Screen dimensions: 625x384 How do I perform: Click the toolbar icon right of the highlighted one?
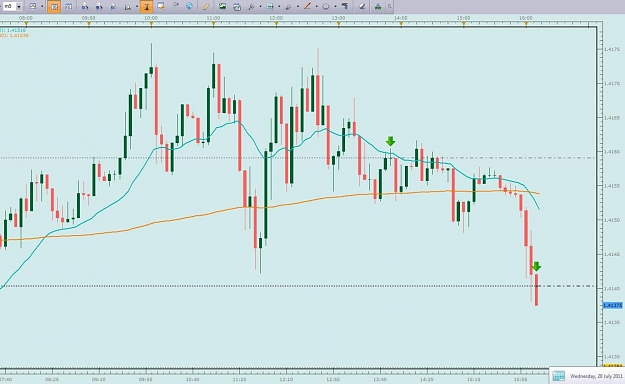(x=69, y=6)
